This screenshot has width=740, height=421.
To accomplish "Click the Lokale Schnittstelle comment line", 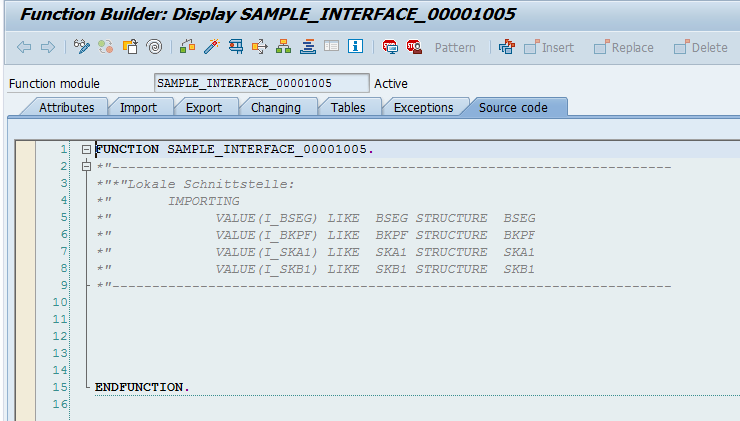I will (195, 184).
